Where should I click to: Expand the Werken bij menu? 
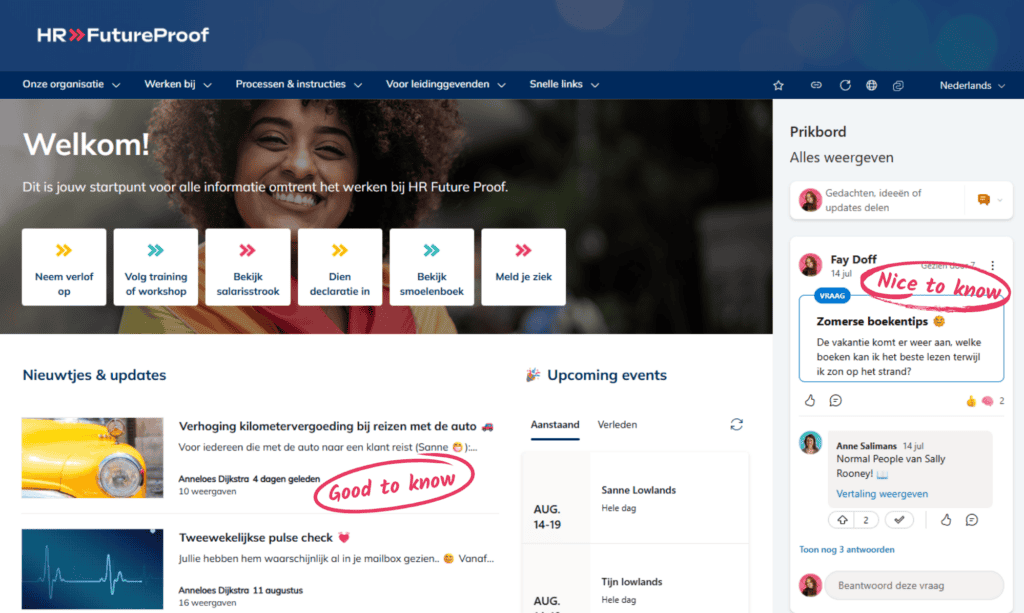coord(178,84)
